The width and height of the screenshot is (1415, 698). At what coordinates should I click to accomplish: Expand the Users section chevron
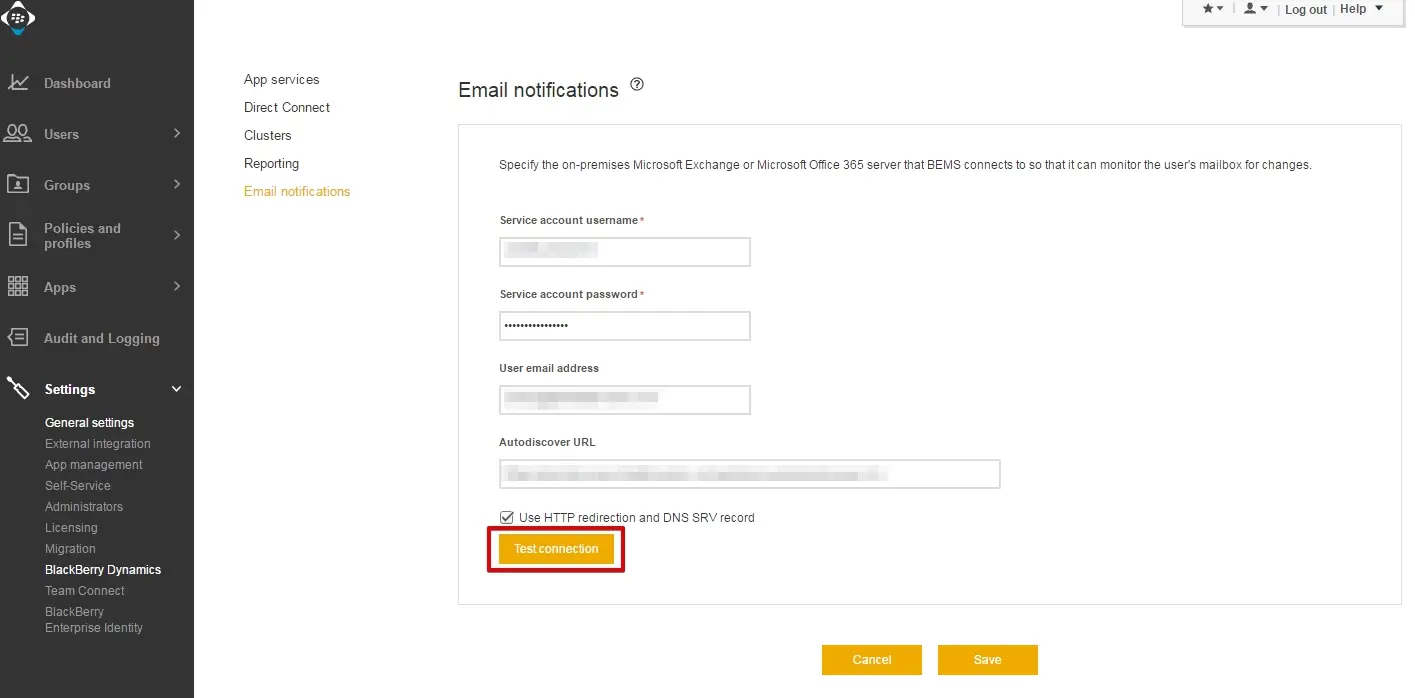pyautogui.click(x=177, y=133)
